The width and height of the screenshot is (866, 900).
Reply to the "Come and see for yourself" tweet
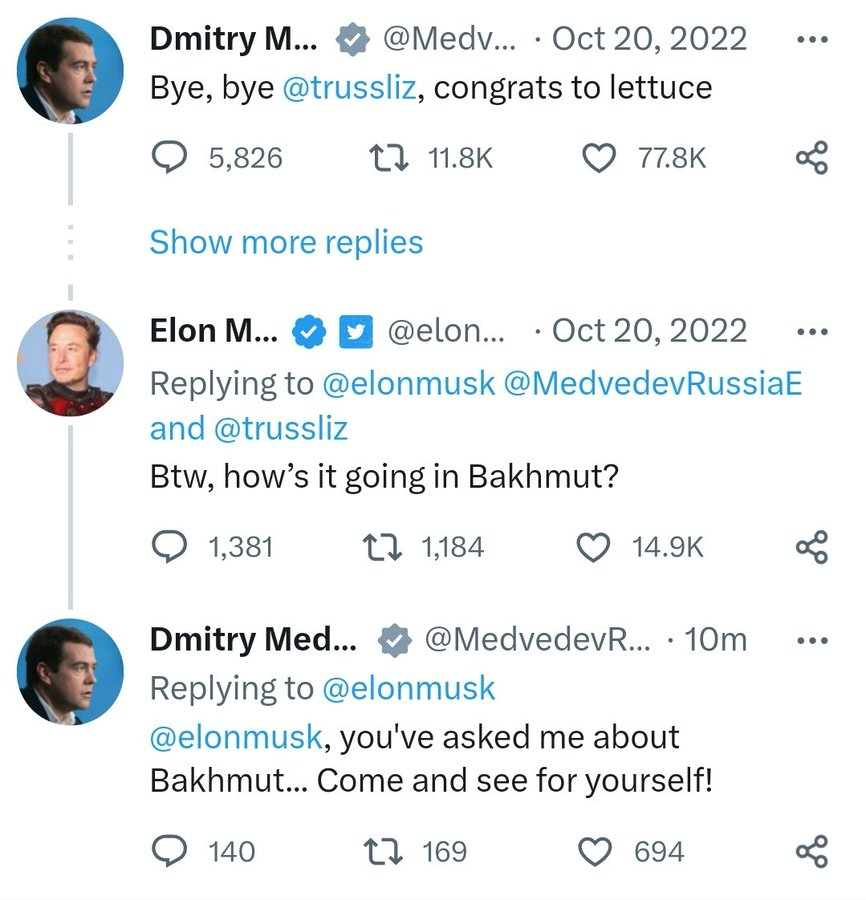click(x=170, y=851)
